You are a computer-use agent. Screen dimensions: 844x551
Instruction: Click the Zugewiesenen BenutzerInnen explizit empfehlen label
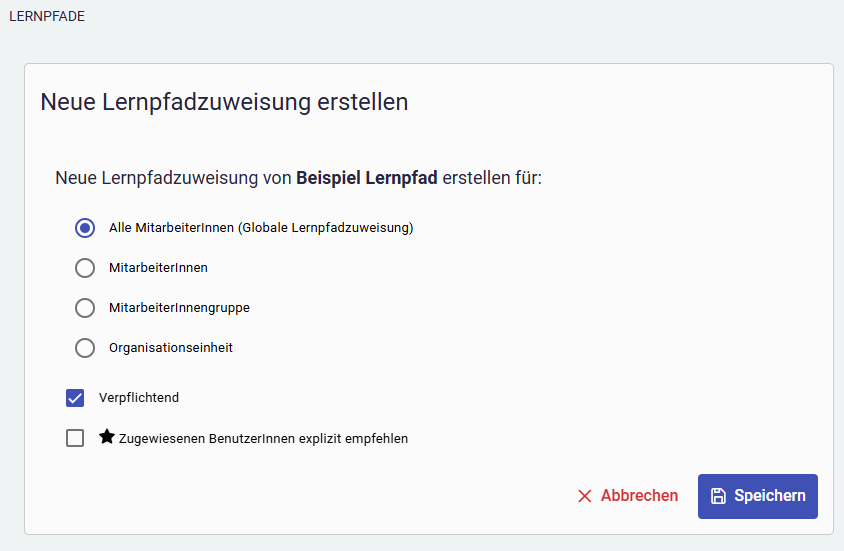pyautogui.click(x=263, y=438)
